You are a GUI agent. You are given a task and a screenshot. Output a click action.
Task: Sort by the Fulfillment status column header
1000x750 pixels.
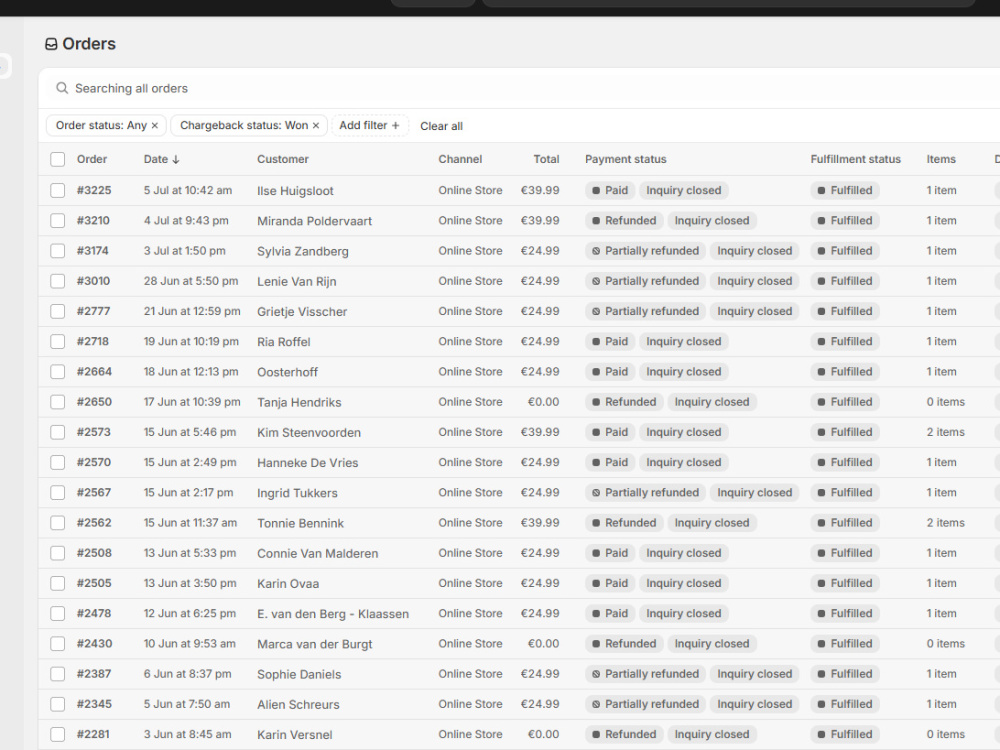pos(855,159)
